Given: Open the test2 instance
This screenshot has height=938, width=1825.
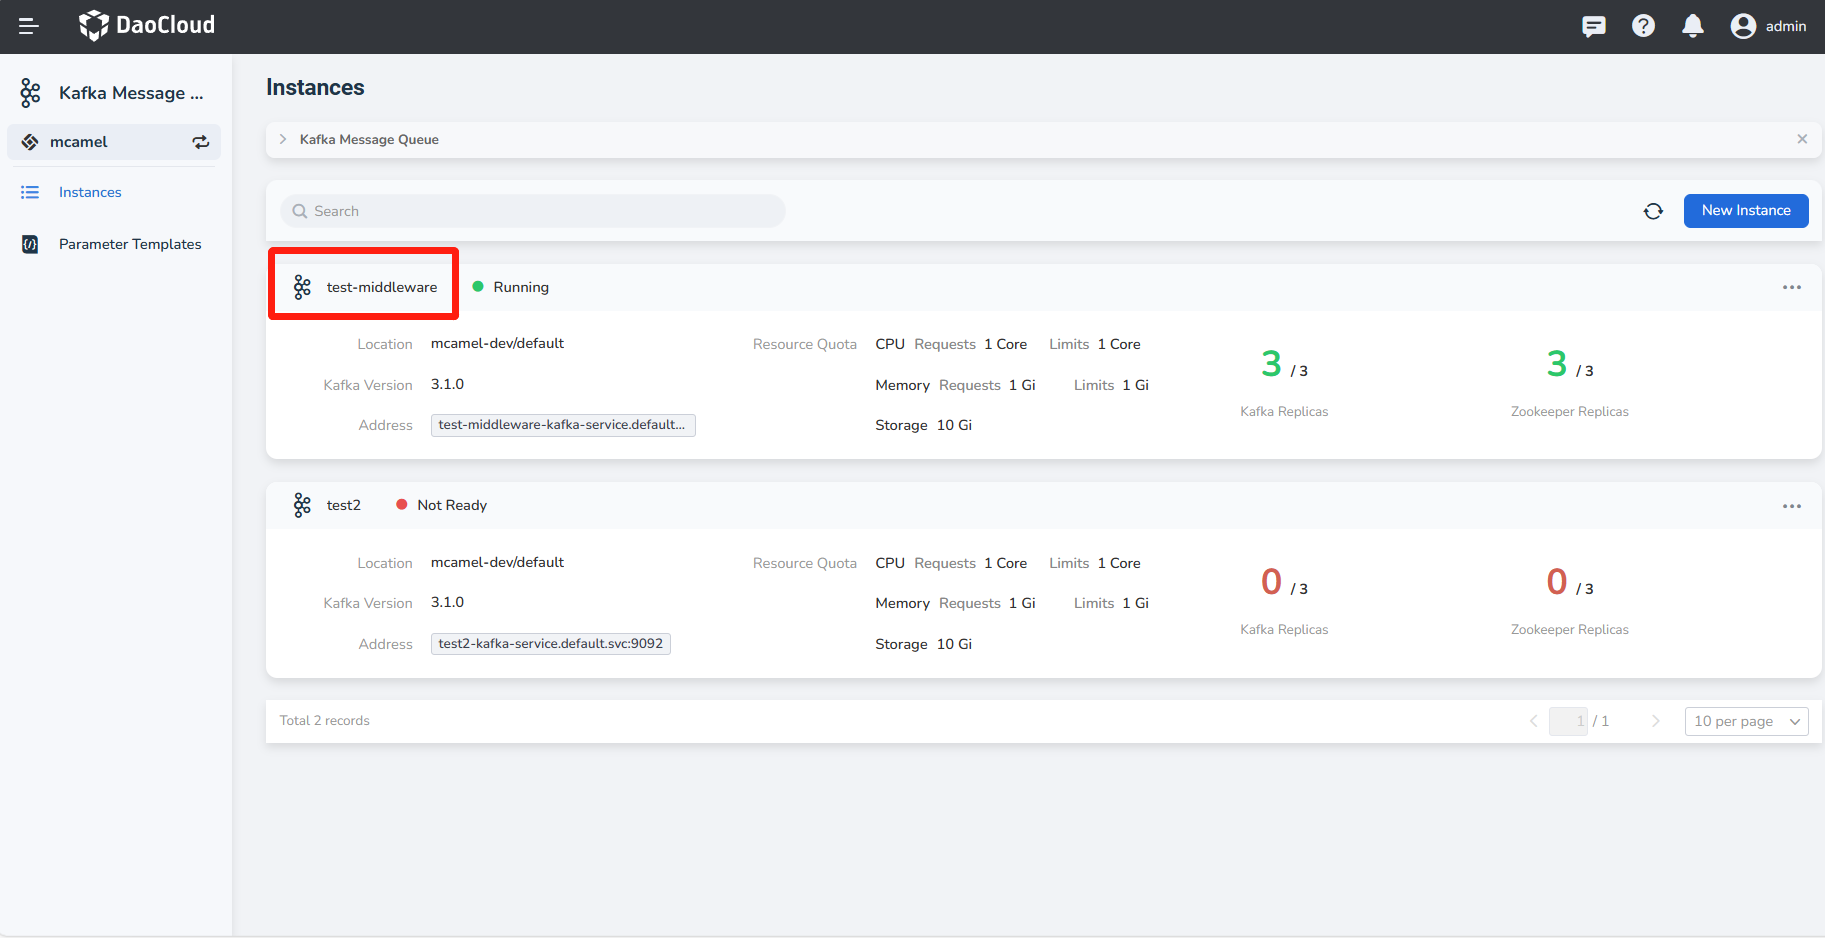Looking at the screenshot, I should pyautogui.click(x=343, y=505).
